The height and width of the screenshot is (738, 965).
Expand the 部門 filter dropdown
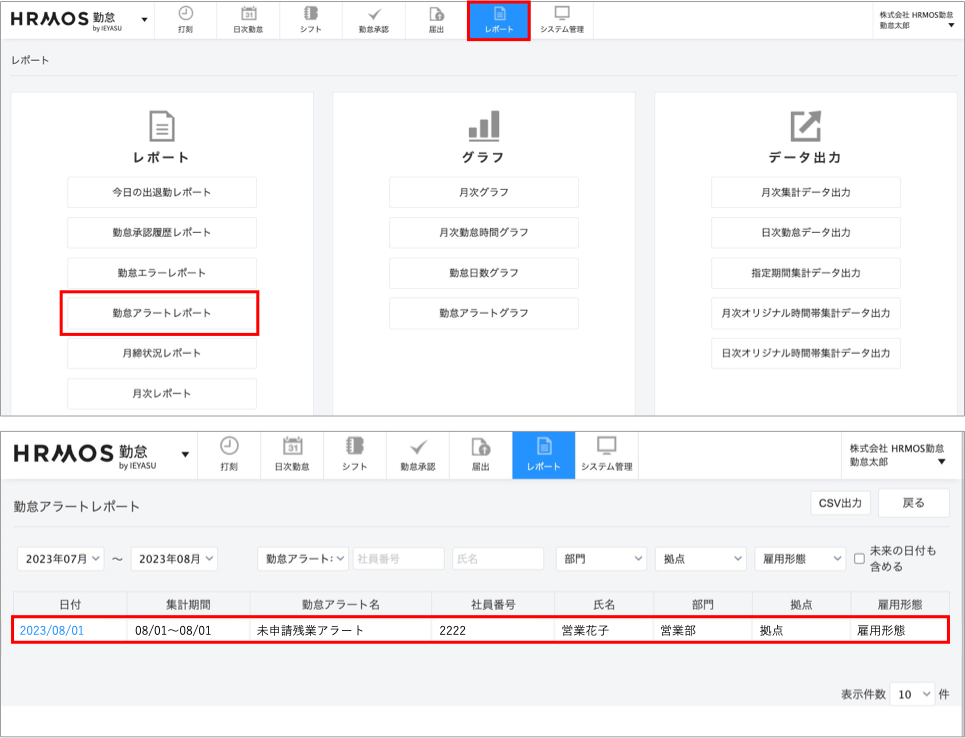(600, 559)
